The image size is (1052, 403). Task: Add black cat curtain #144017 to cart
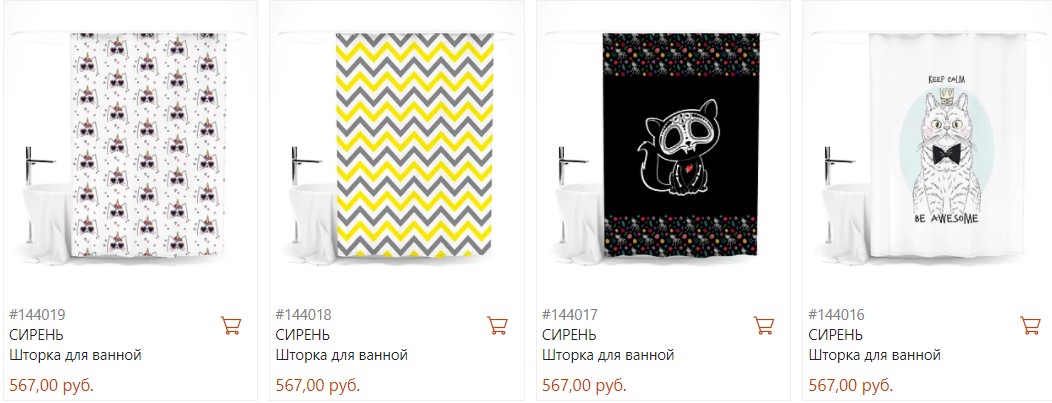point(764,325)
